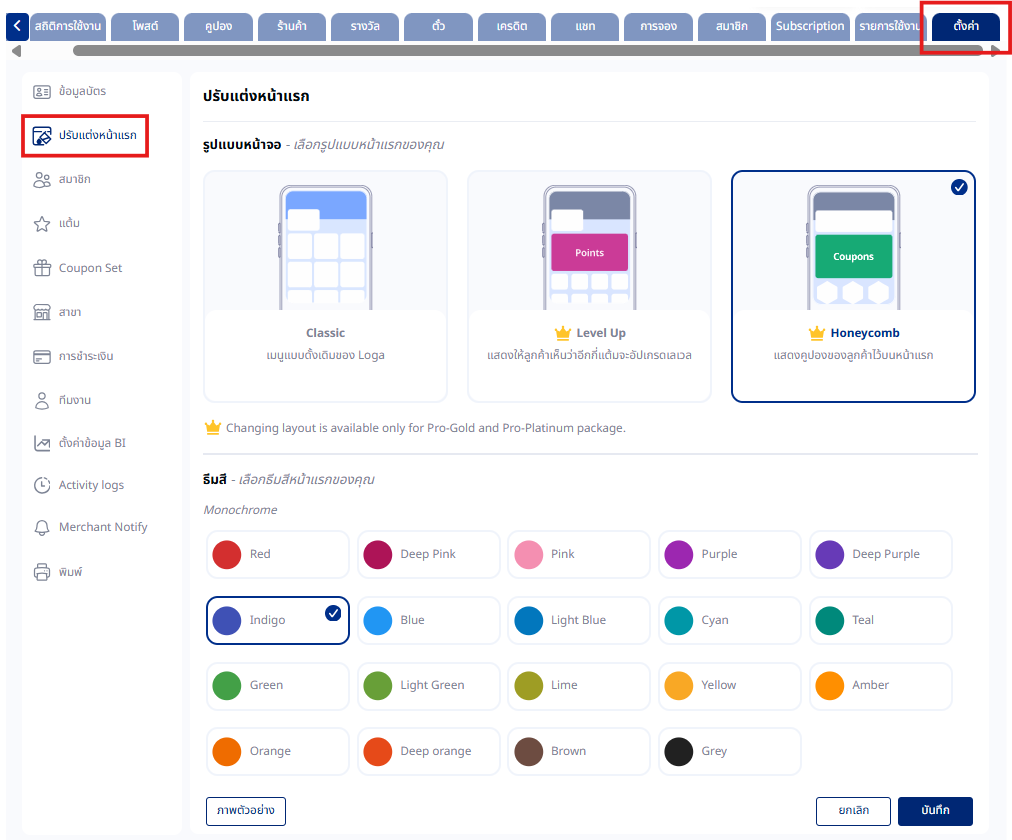Select the สาขา branch store icon

42,313
